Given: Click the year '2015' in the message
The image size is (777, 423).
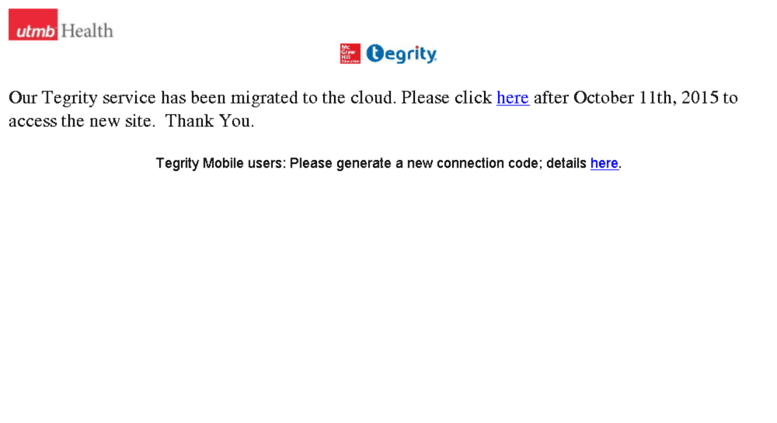Looking at the screenshot, I should point(700,98).
